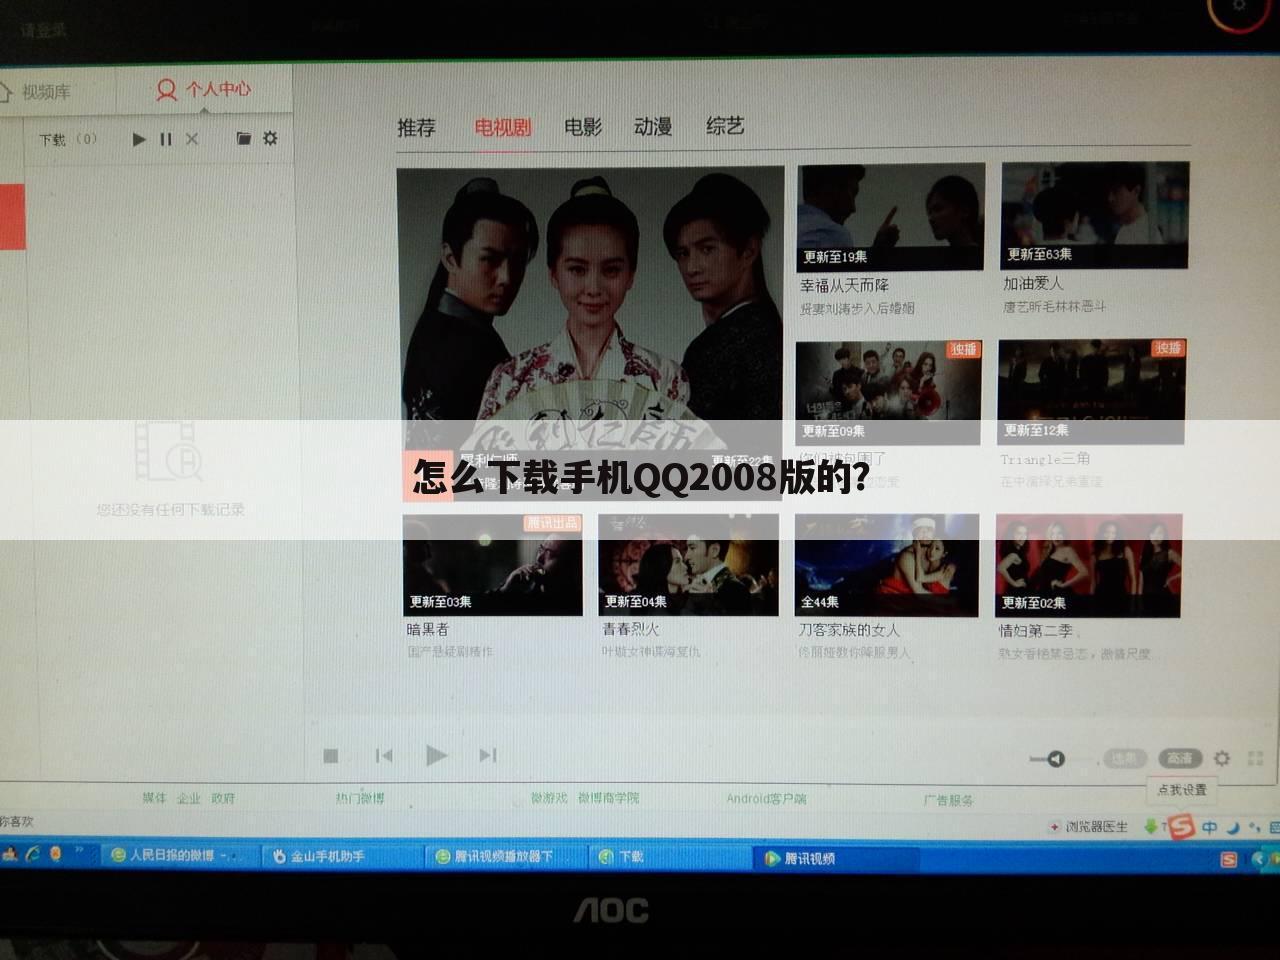Click the 腾讯视频 taskbar button
1280x960 pixels.
click(835, 858)
